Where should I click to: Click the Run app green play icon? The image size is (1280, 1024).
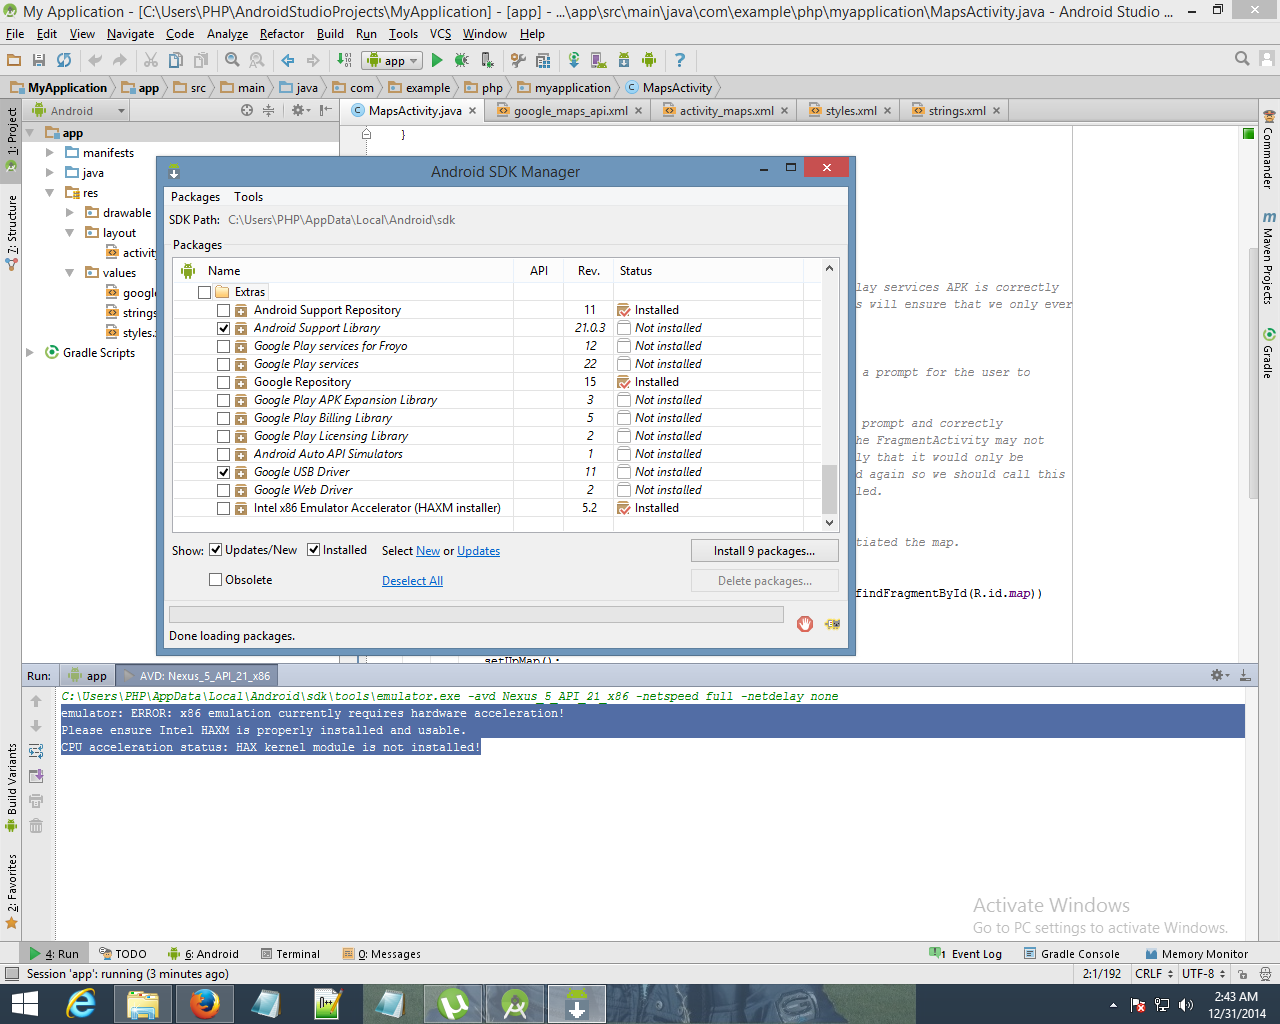point(437,60)
